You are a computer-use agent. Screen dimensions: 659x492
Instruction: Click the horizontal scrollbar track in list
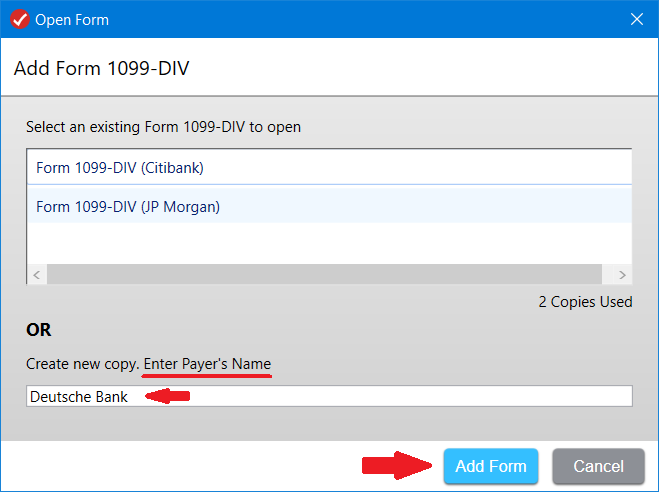click(324, 274)
